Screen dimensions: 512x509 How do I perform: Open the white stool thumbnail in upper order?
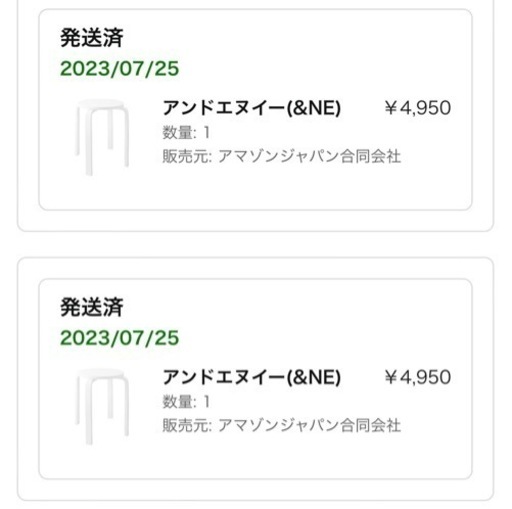[102, 137]
